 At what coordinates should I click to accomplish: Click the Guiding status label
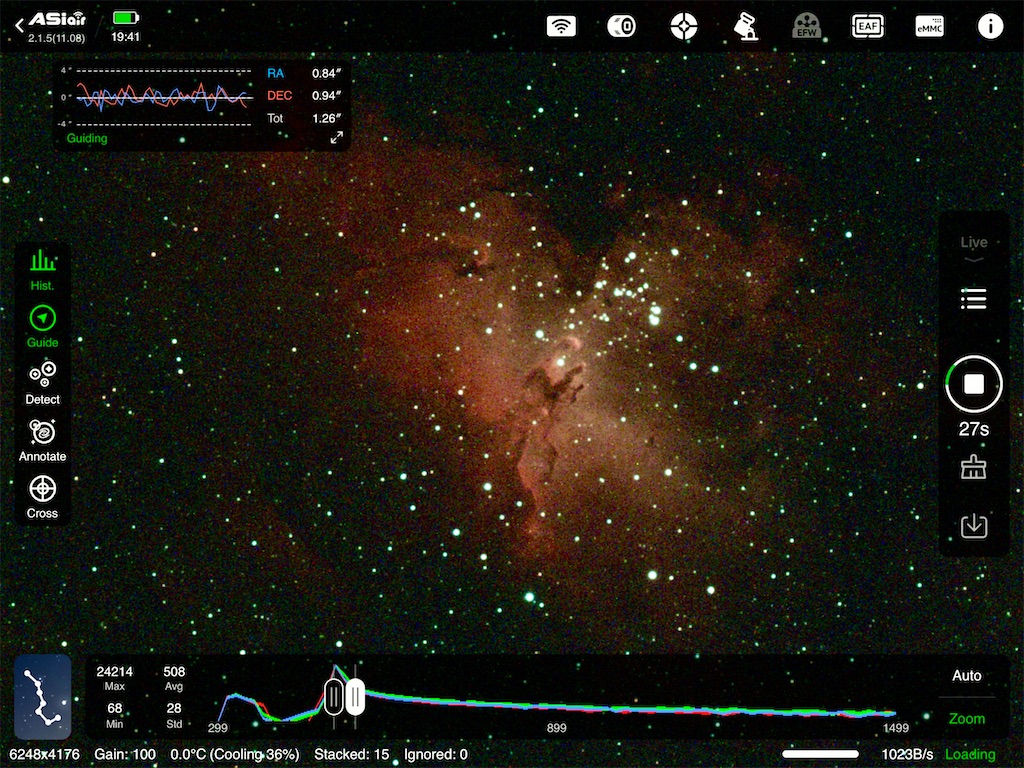tap(87, 138)
